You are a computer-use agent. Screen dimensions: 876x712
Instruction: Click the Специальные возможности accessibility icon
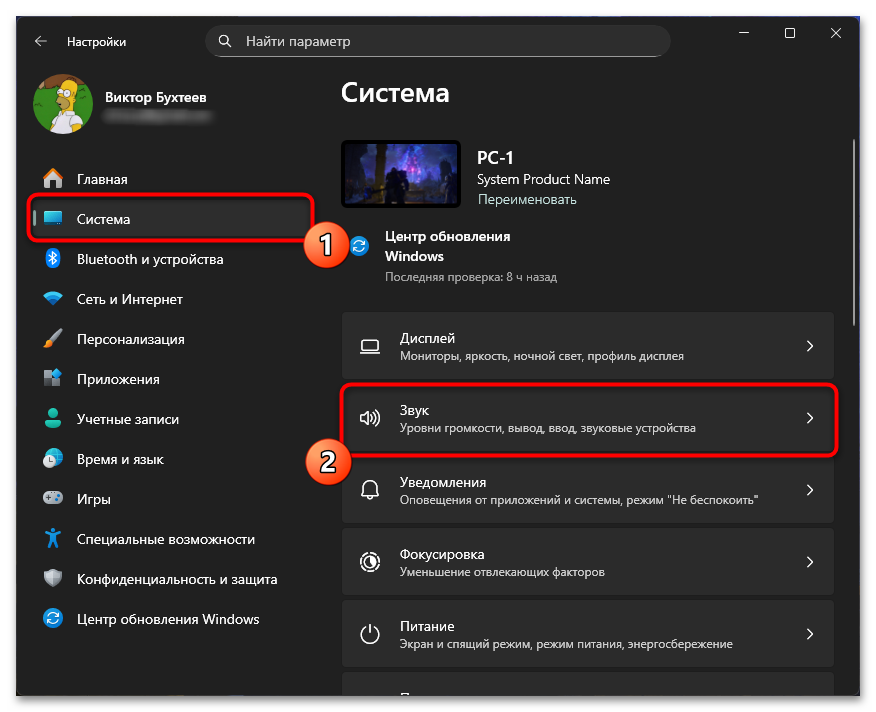click(x=54, y=538)
